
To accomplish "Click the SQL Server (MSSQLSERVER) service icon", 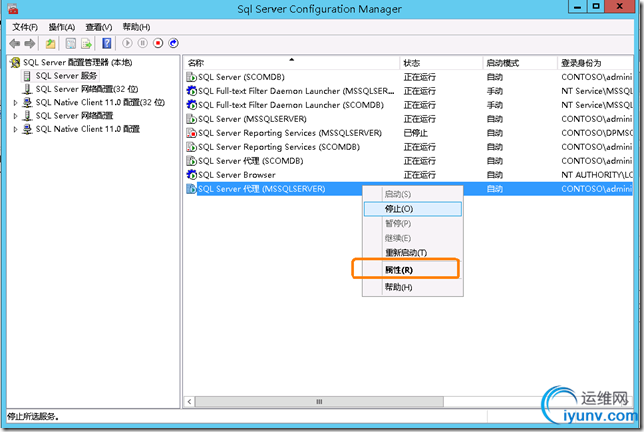I will coord(191,119).
